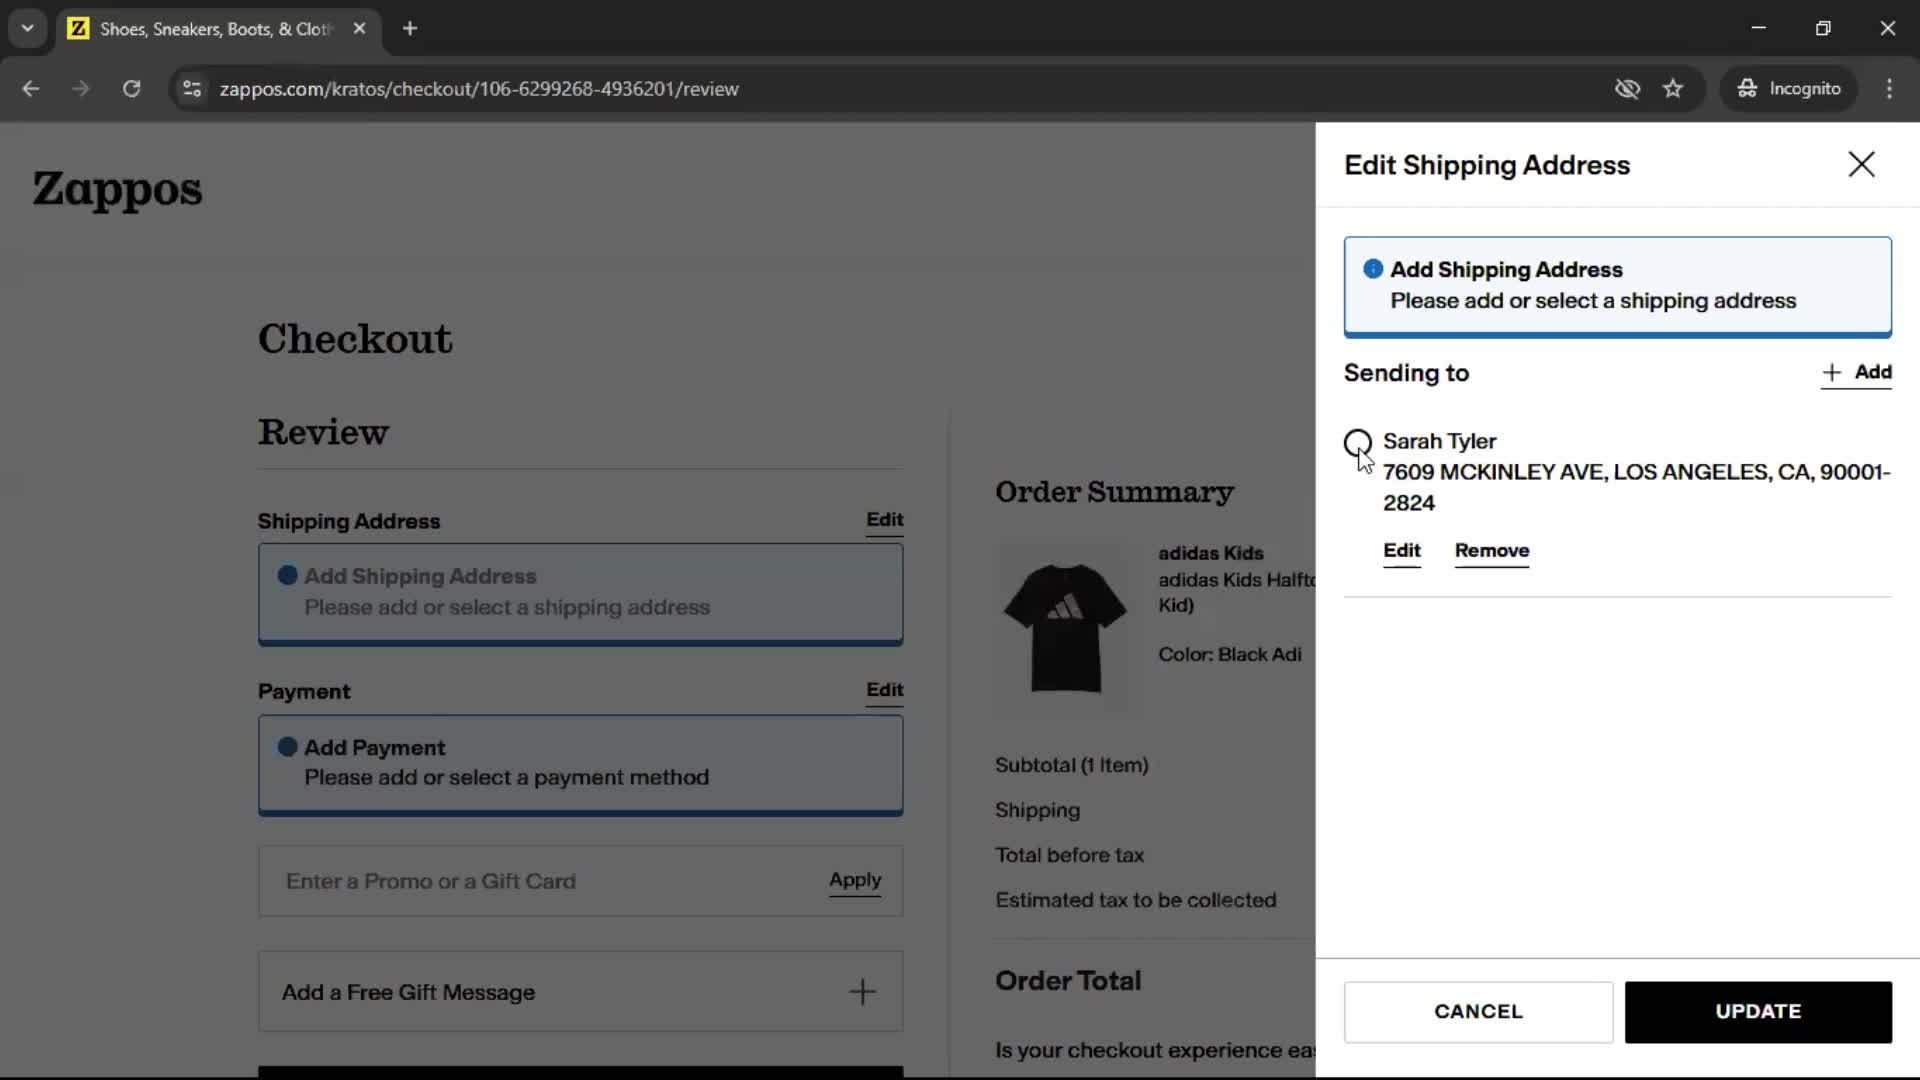The image size is (1920, 1080).
Task: Reload the checkout page
Action: tap(131, 89)
